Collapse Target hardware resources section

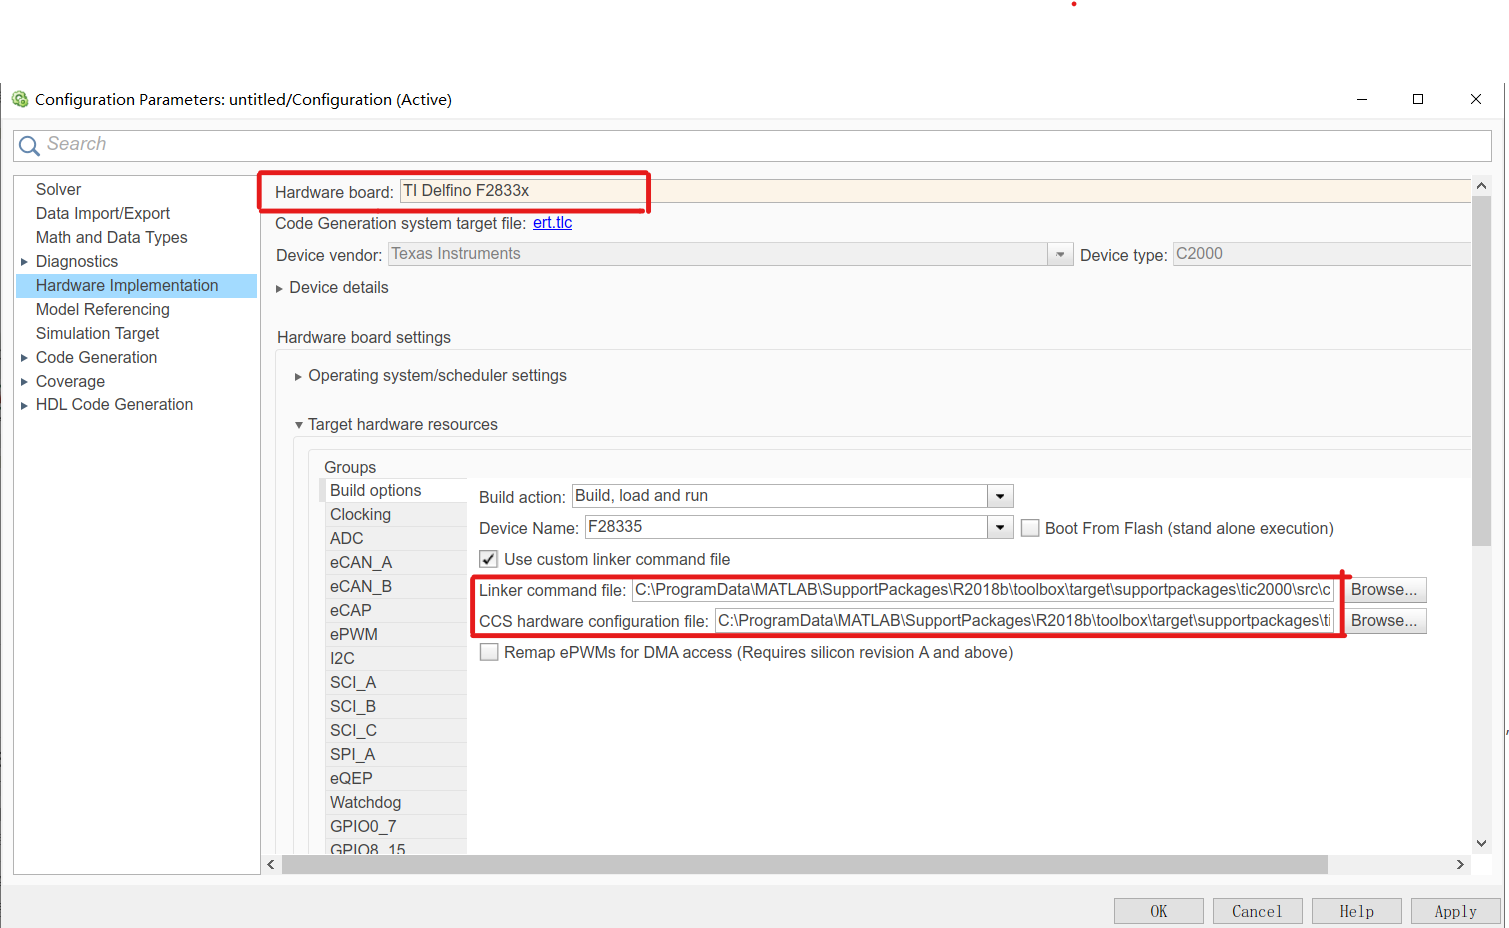tap(298, 425)
